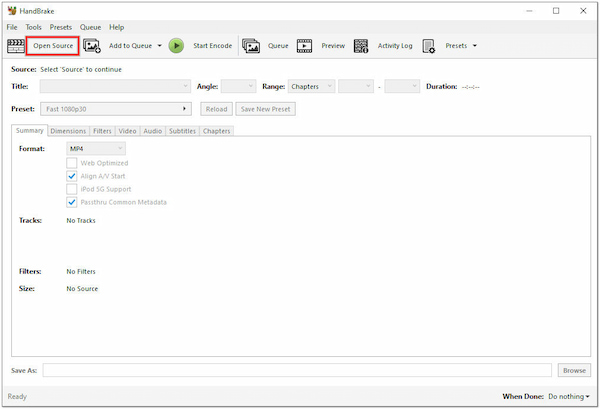Click the HandBrake app logo in title bar
Screen dimensions: 600x409
[x=12, y=11]
